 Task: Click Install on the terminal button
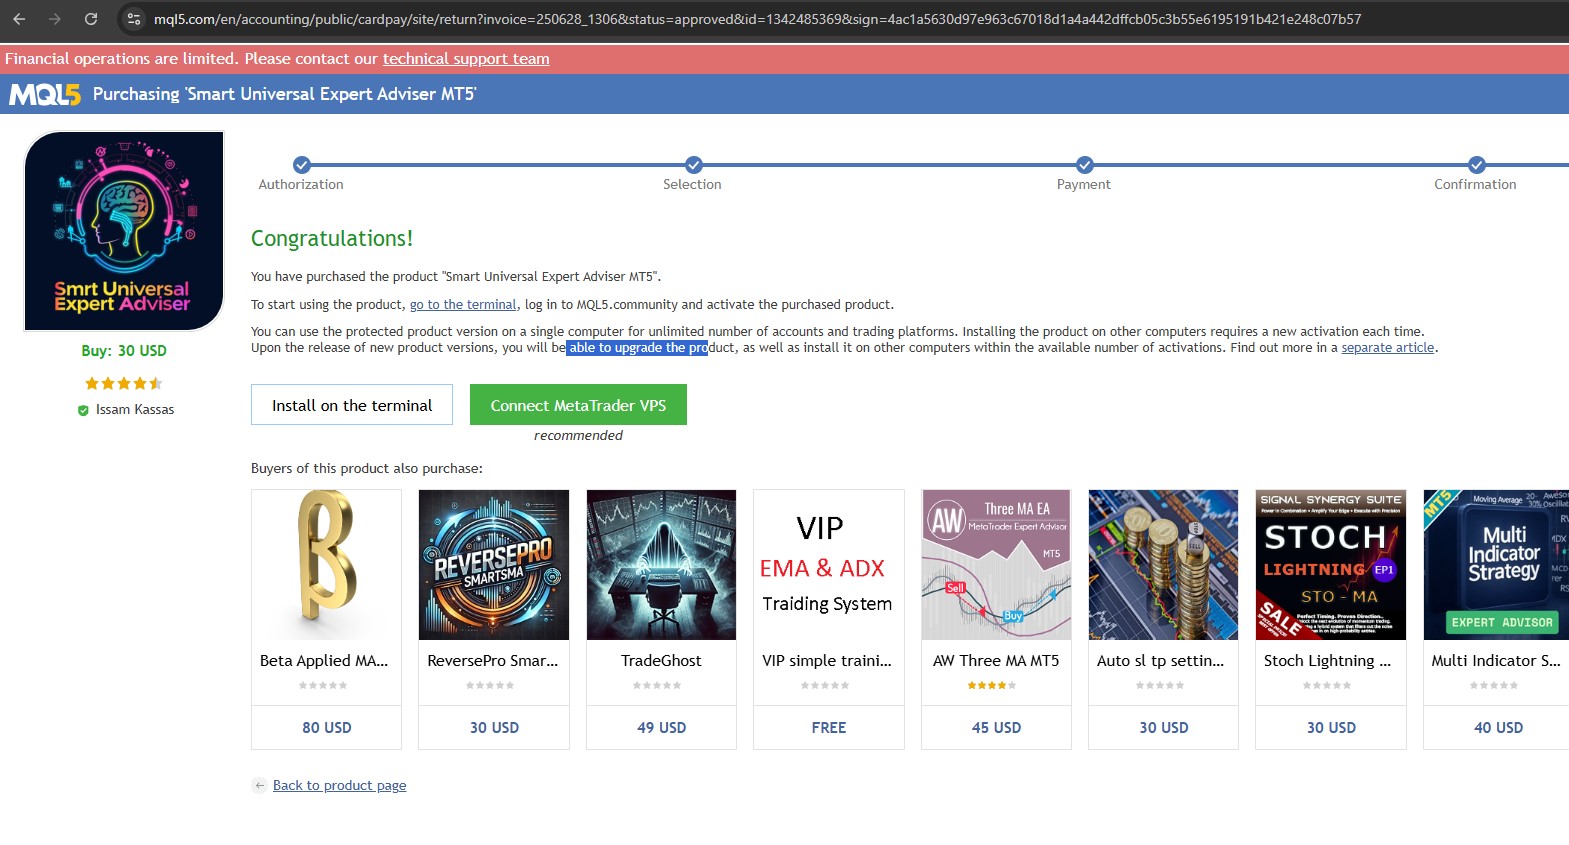pyautogui.click(x=352, y=405)
